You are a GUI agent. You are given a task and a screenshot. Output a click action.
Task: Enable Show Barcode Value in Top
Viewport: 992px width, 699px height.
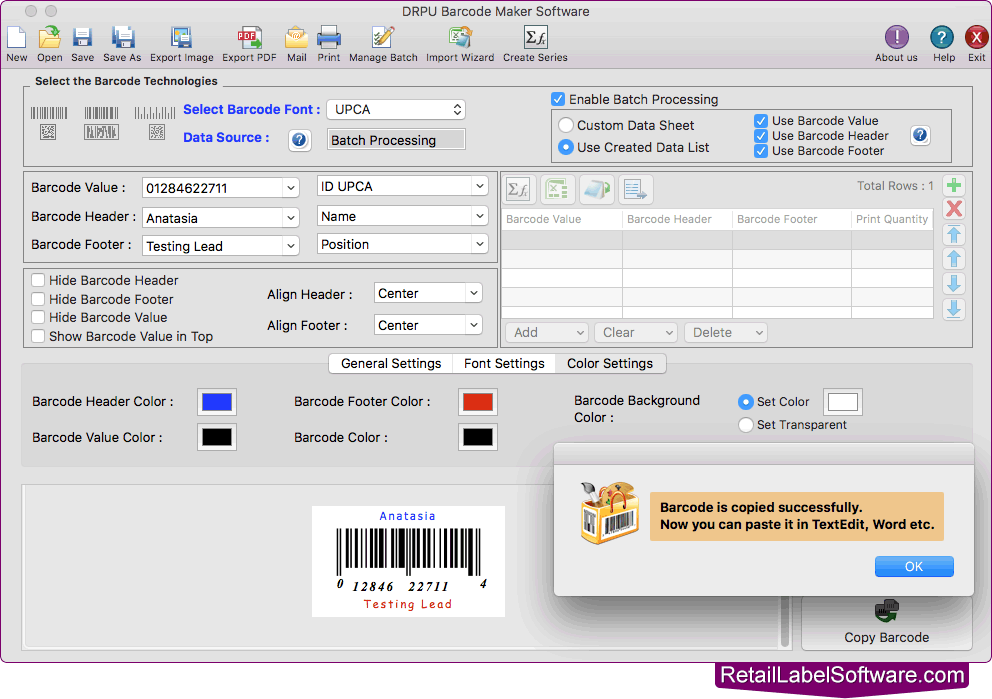[x=39, y=337]
